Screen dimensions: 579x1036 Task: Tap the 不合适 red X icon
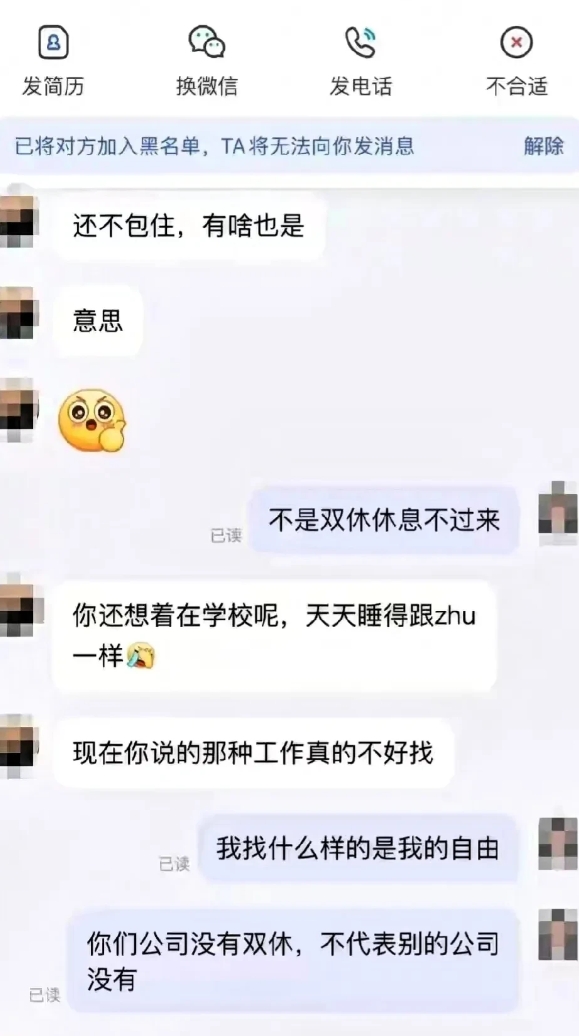pyautogui.click(x=516, y=43)
